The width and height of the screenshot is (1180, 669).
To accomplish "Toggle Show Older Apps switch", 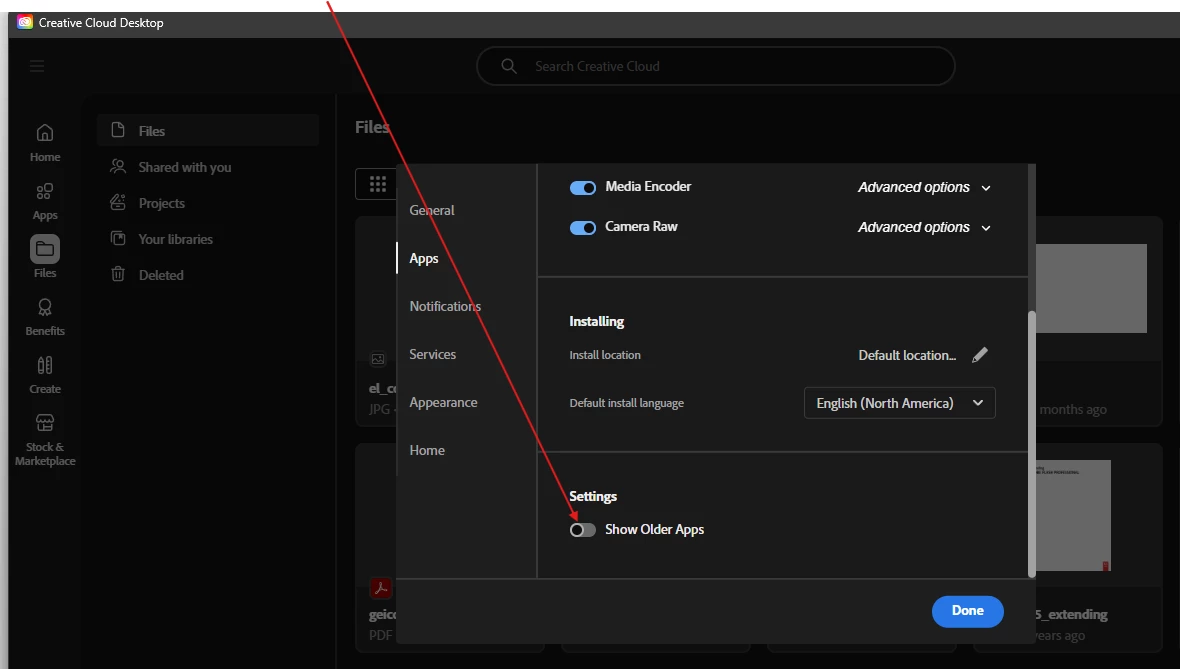I will coord(582,530).
